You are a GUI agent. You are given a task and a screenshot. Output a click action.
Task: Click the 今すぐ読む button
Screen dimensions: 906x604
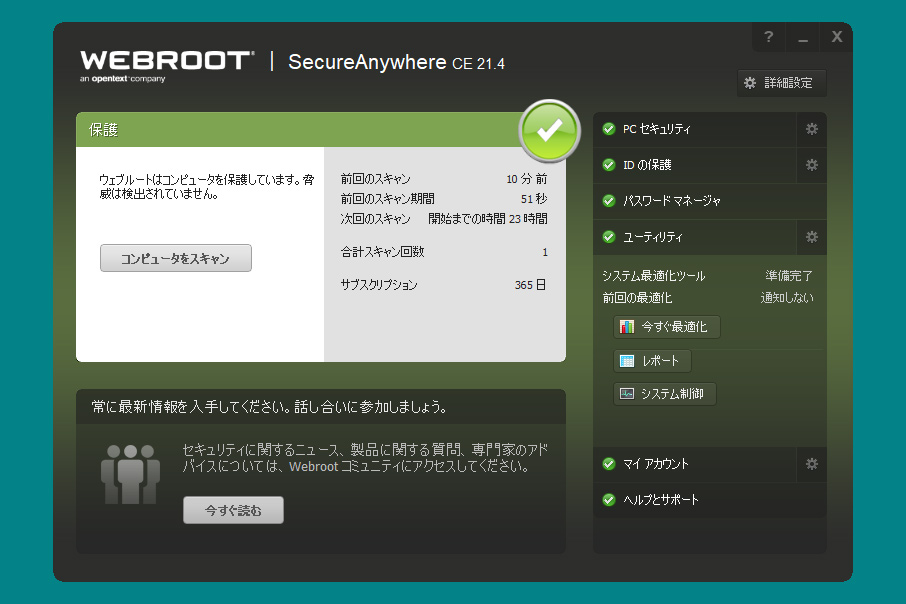pyautogui.click(x=233, y=510)
